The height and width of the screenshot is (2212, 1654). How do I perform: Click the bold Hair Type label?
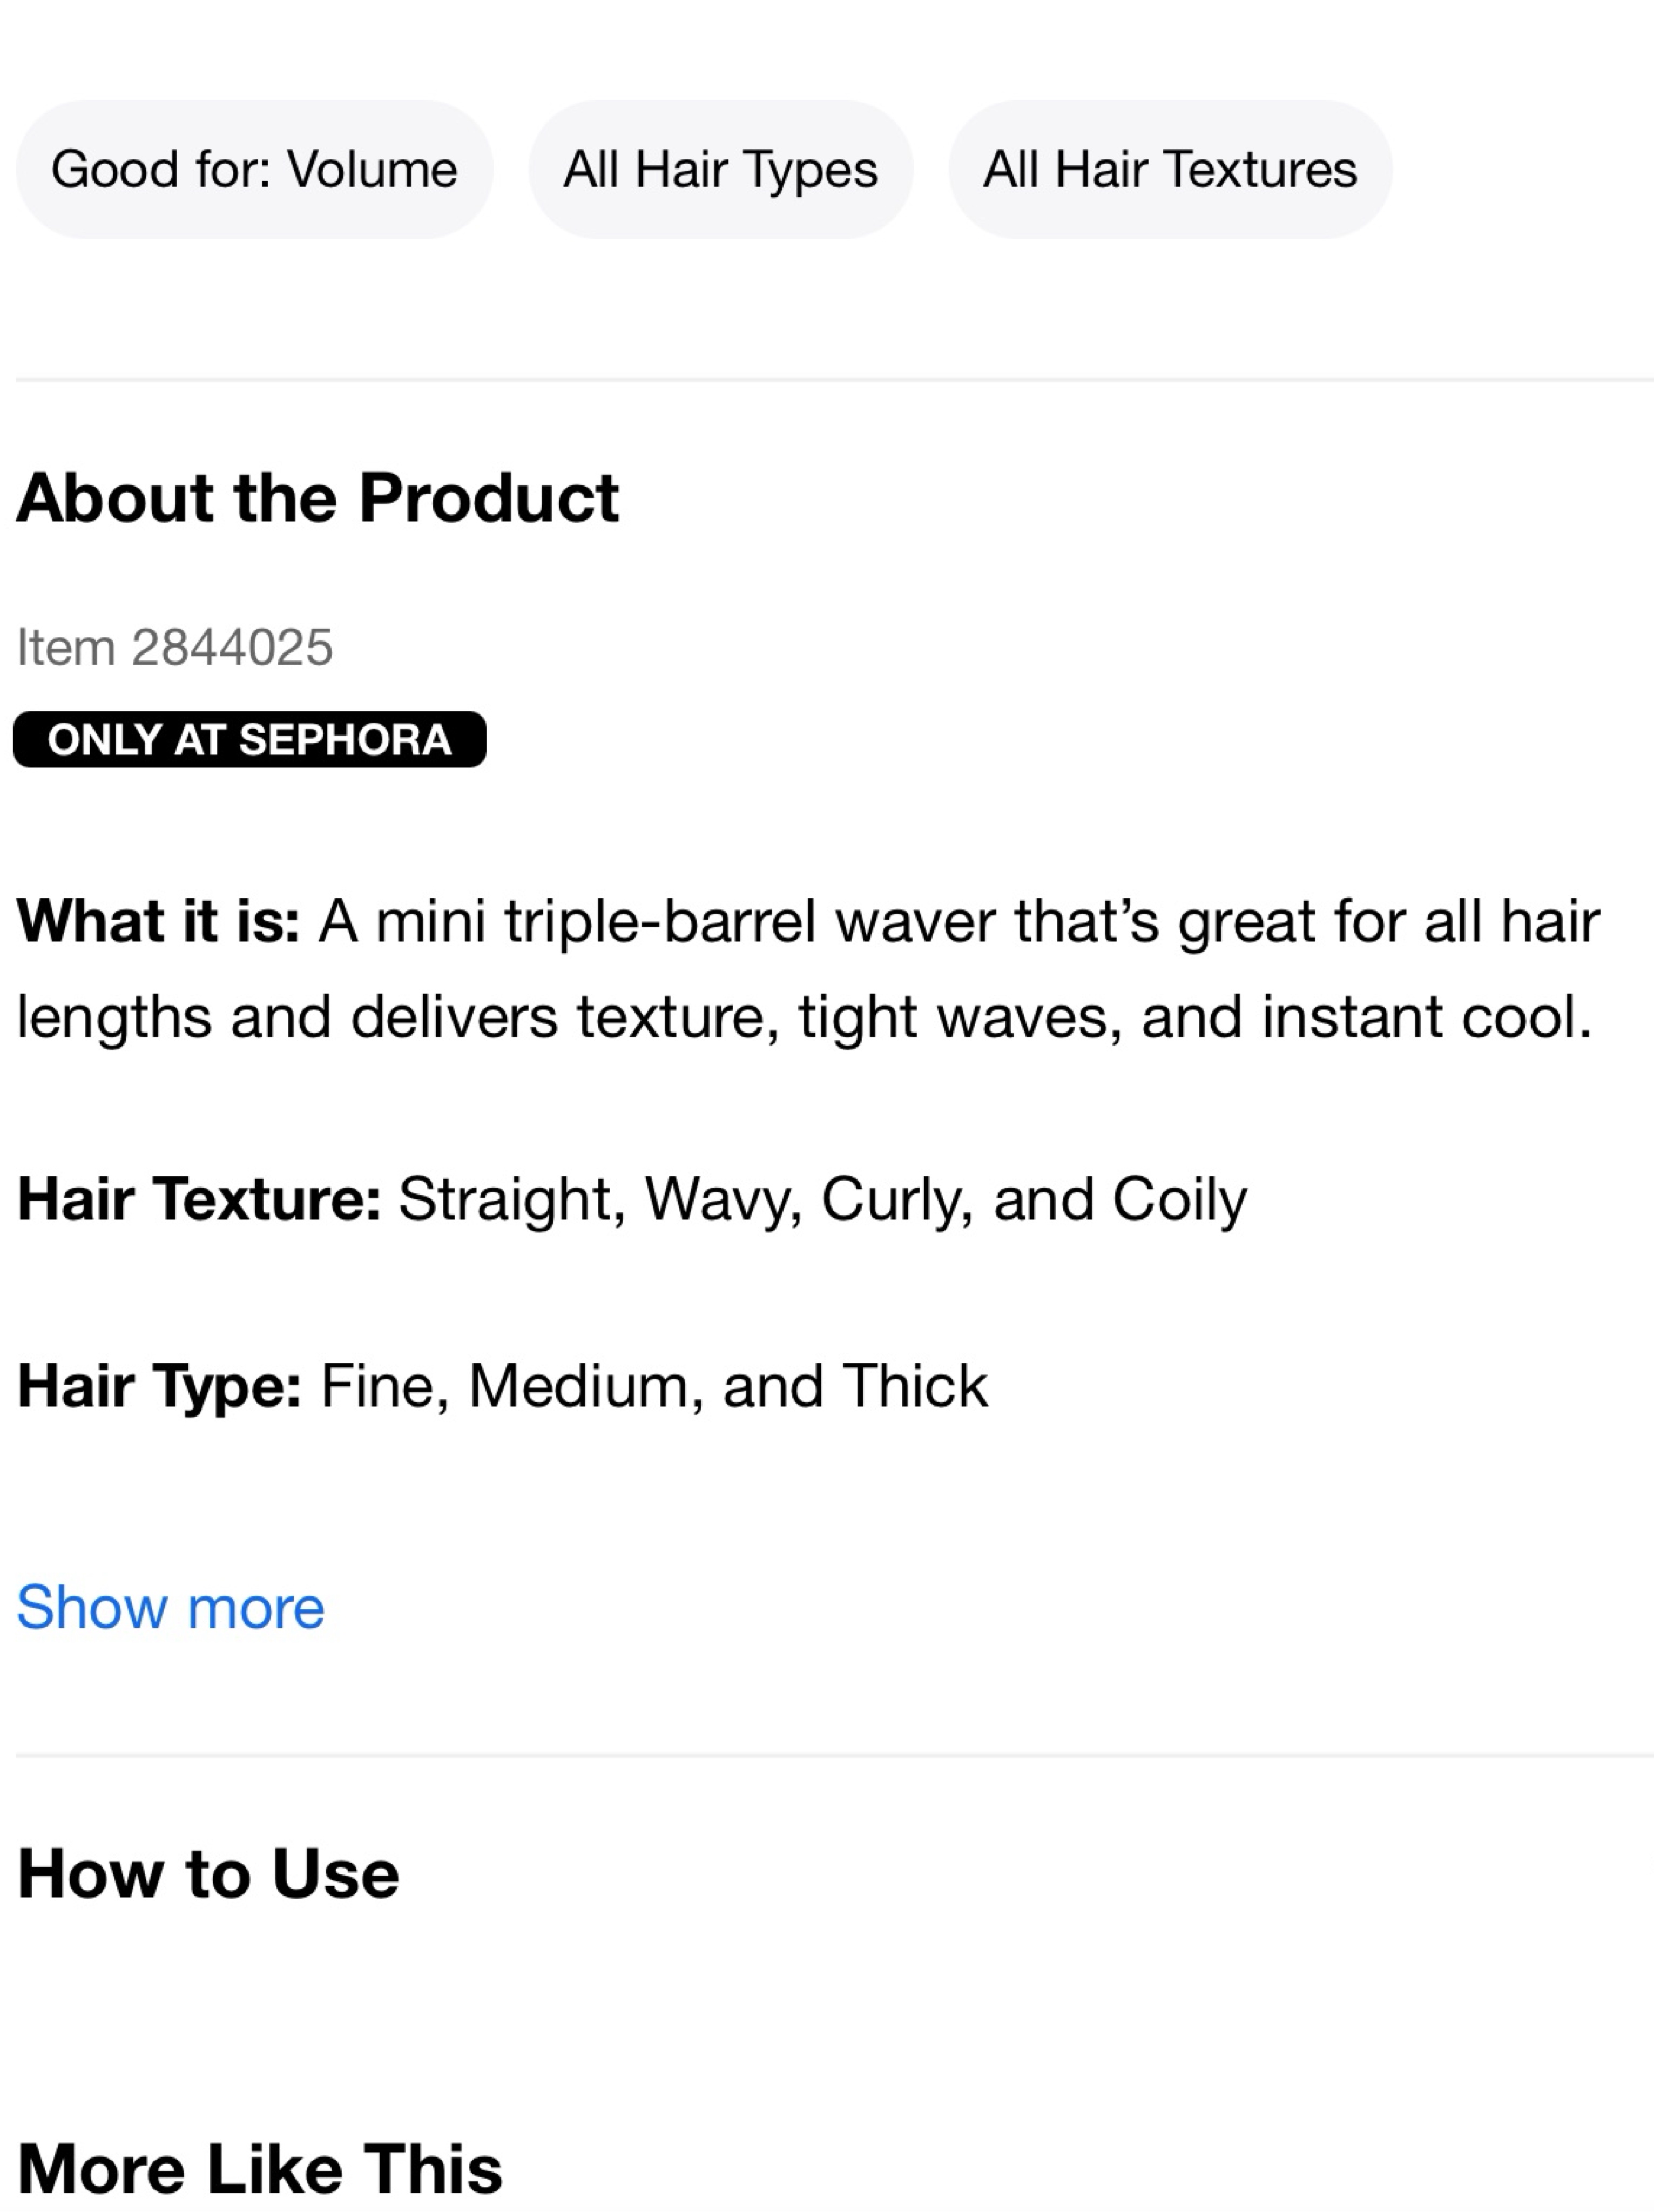tap(159, 1386)
